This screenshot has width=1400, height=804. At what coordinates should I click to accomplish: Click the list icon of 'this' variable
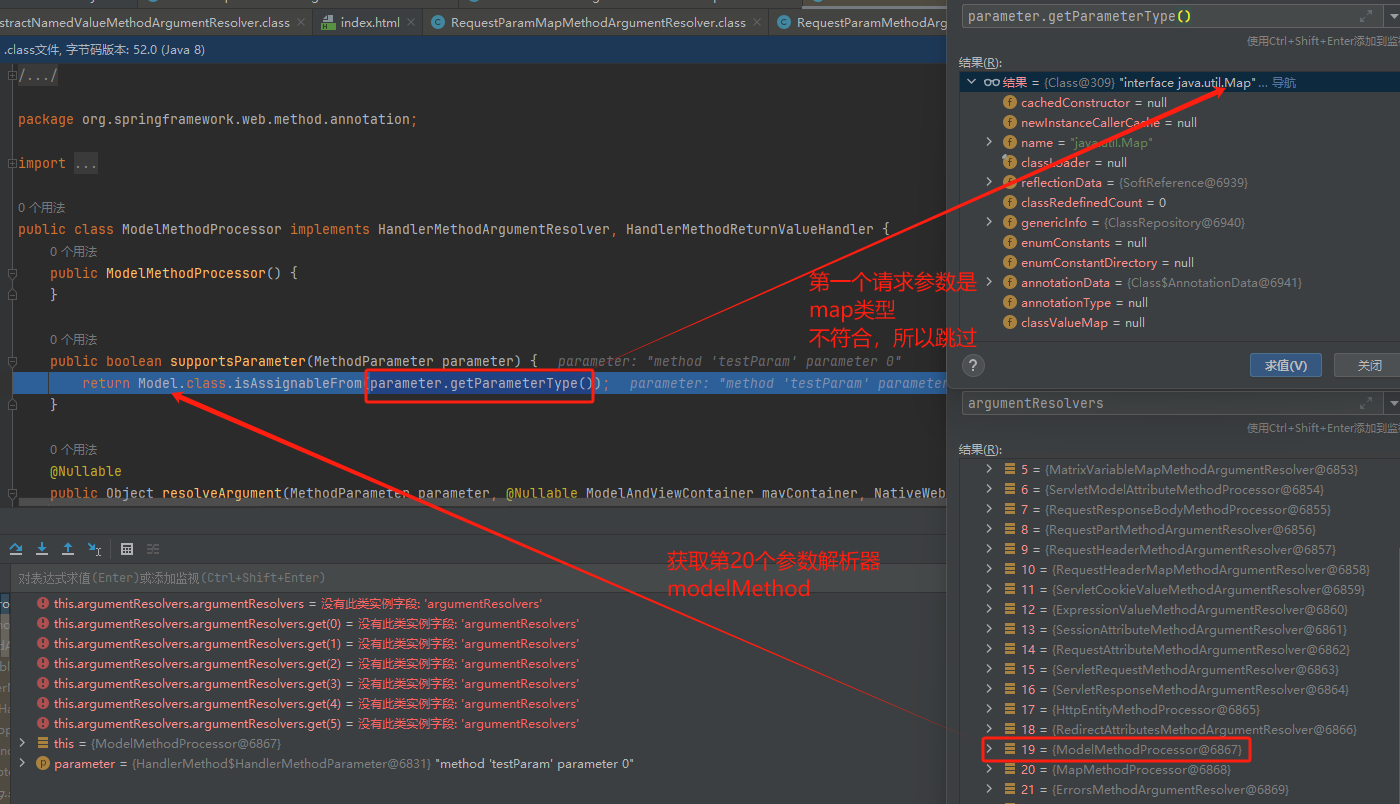coord(43,744)
